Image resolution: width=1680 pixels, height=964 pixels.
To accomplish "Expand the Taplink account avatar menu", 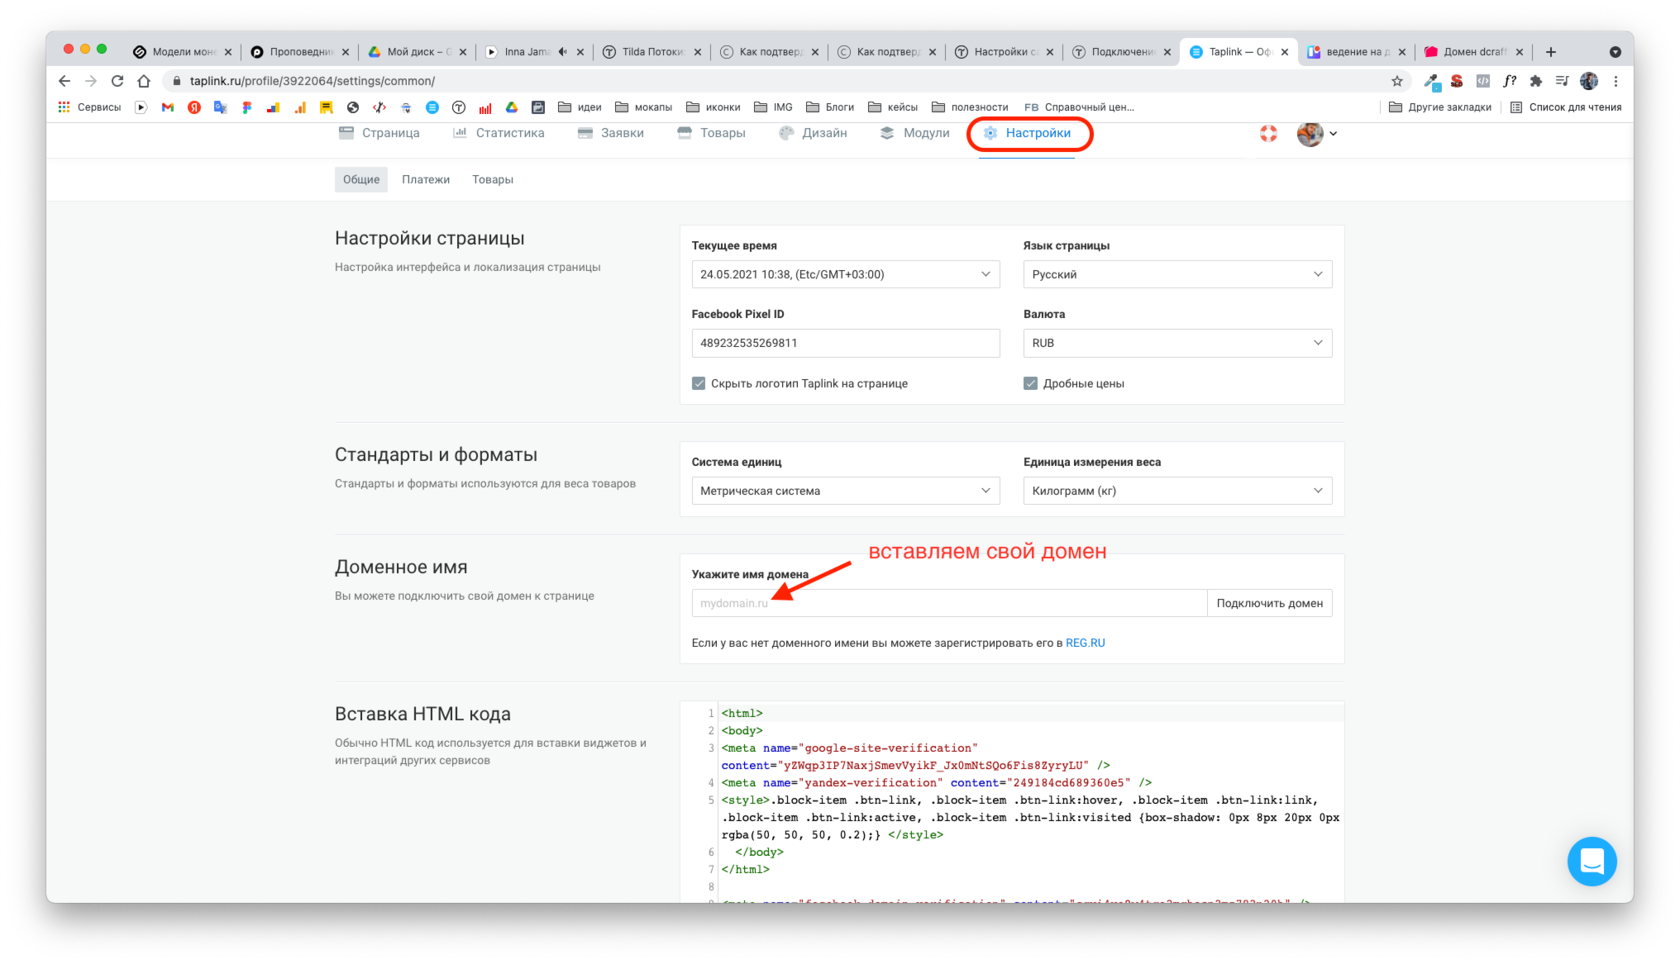I will click(x=1317, y=133).
